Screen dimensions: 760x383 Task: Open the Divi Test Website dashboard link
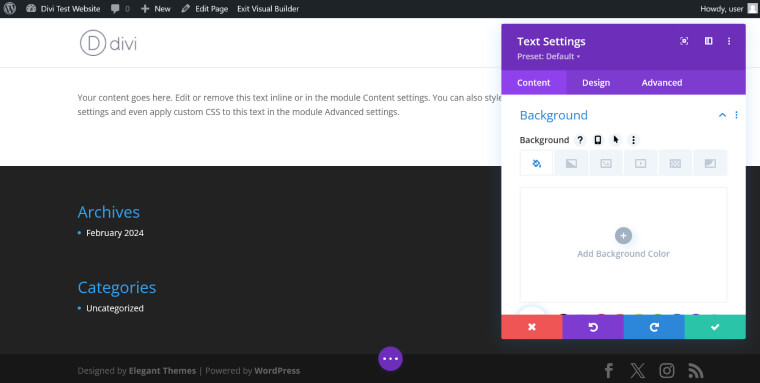pos(63,9)
